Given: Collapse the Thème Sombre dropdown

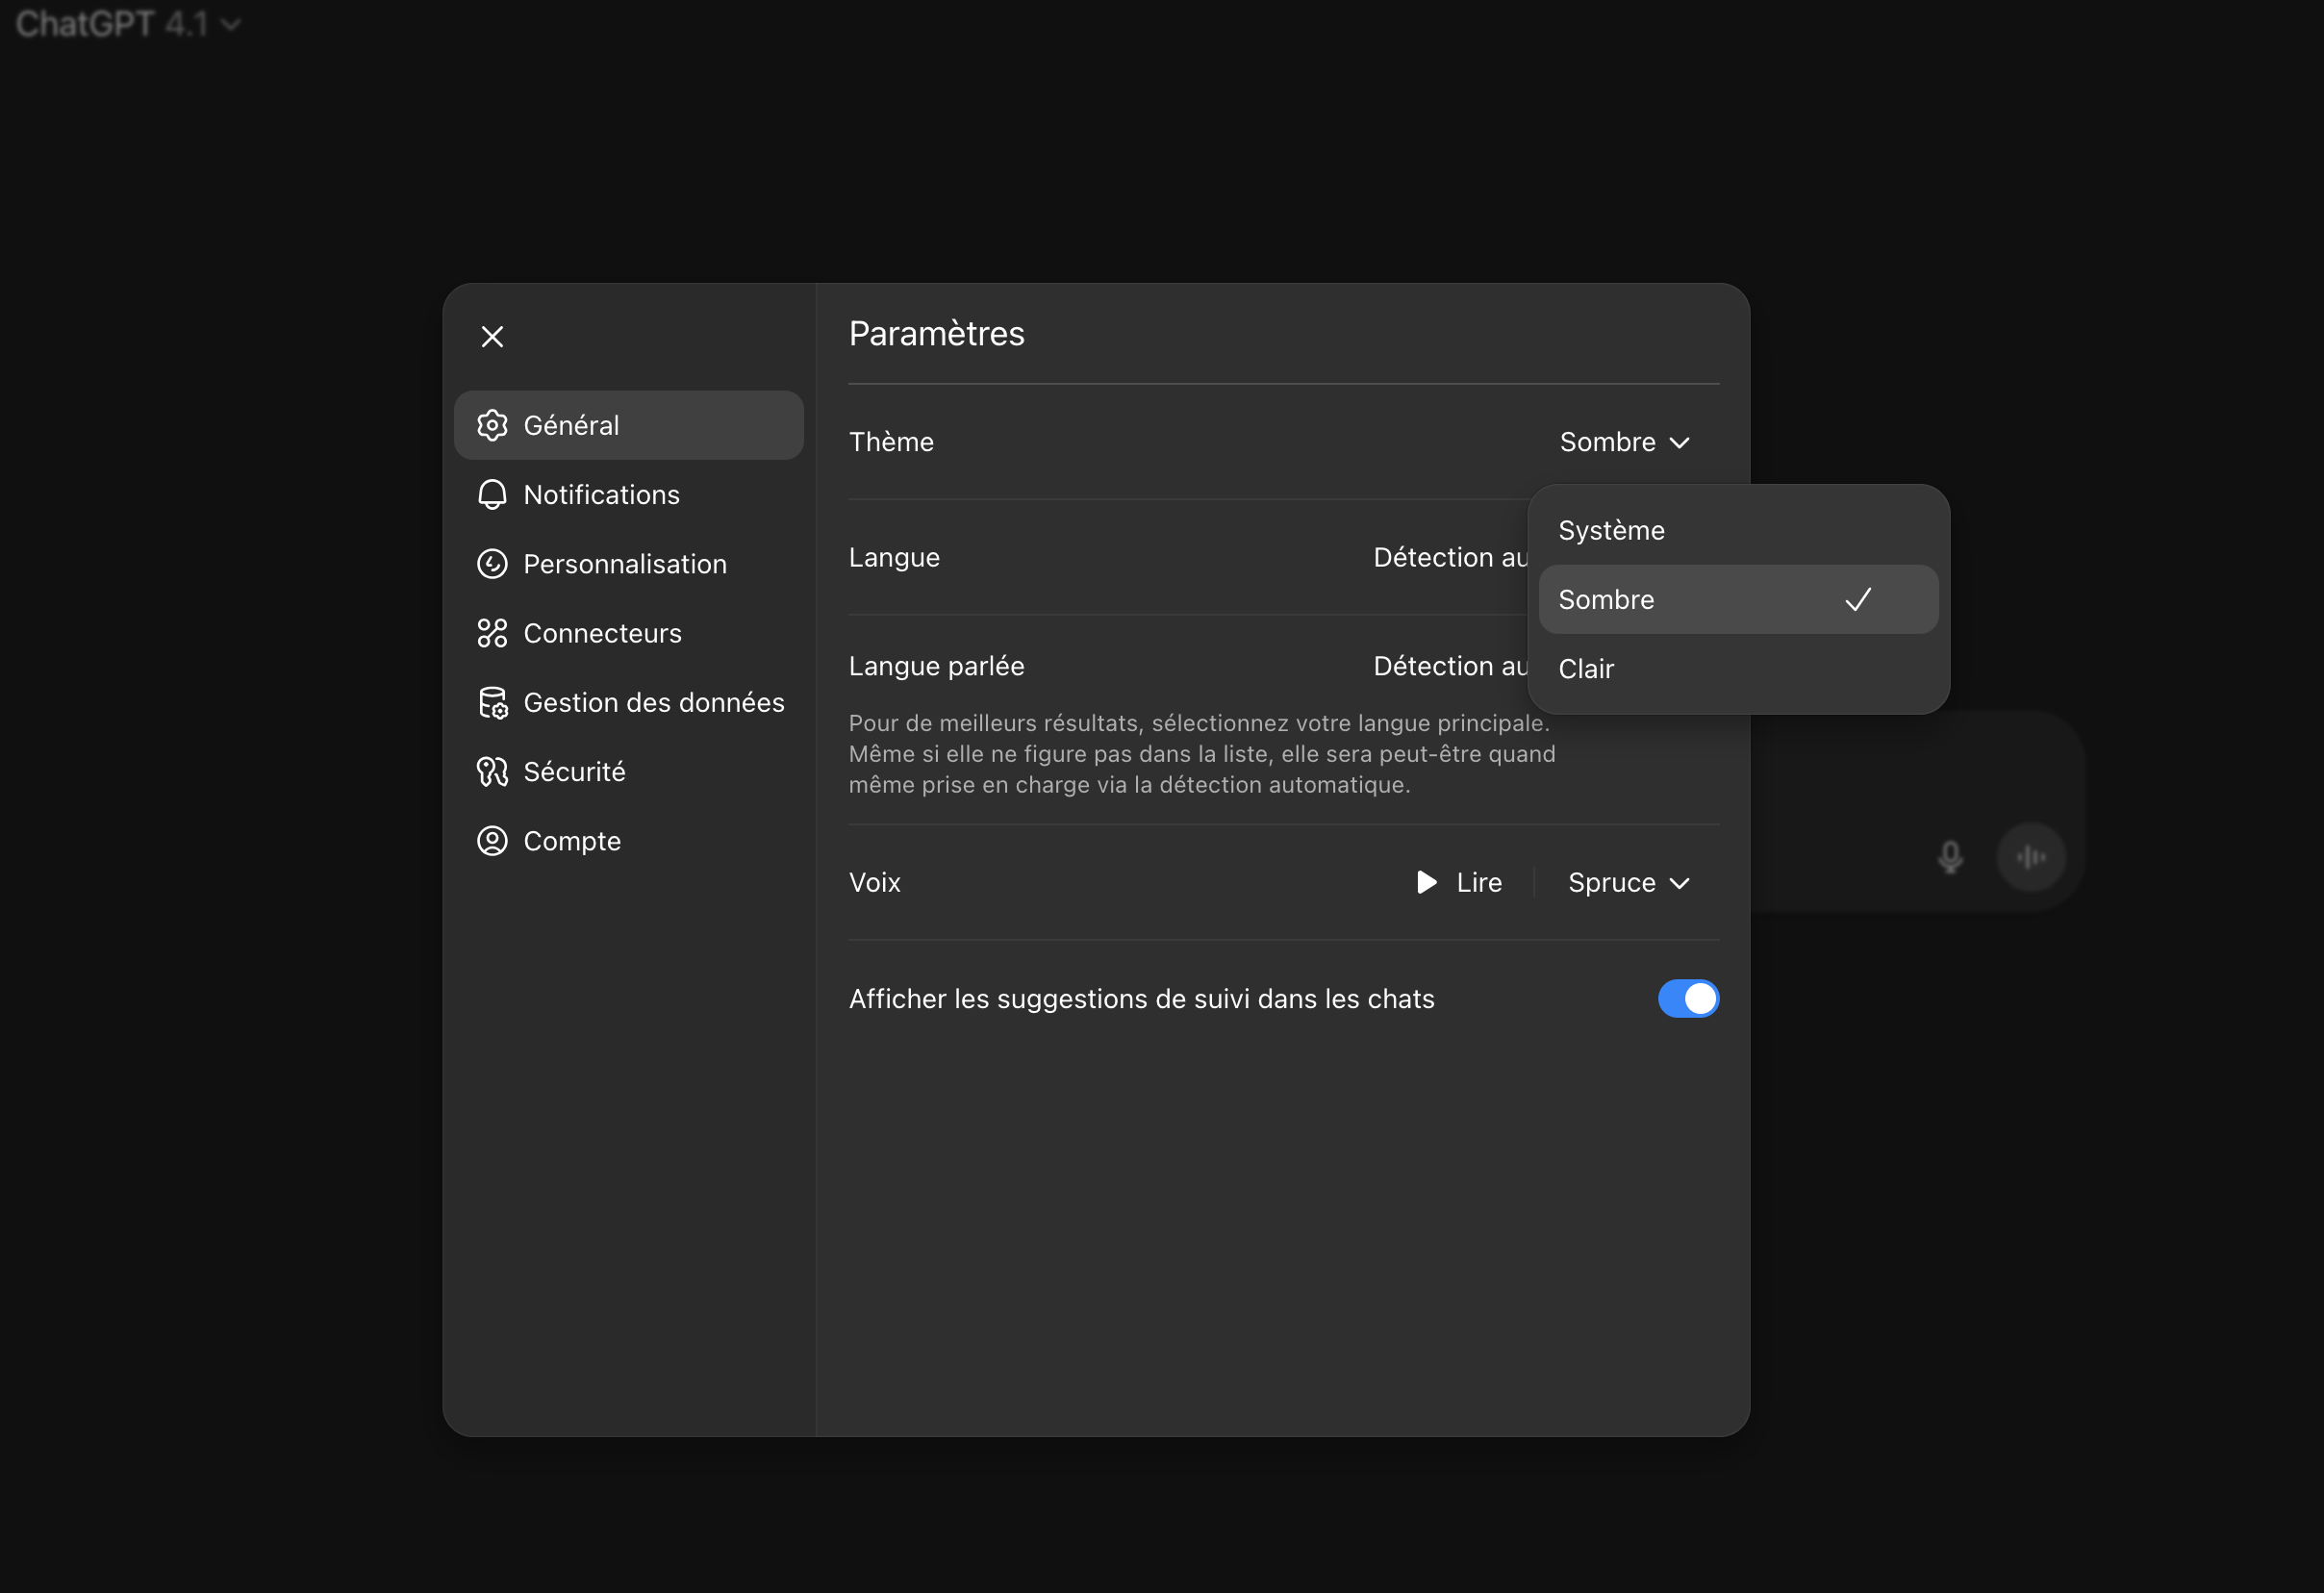Looking at the screenshot, I should pyautogui.click(x=1624, y=442).
